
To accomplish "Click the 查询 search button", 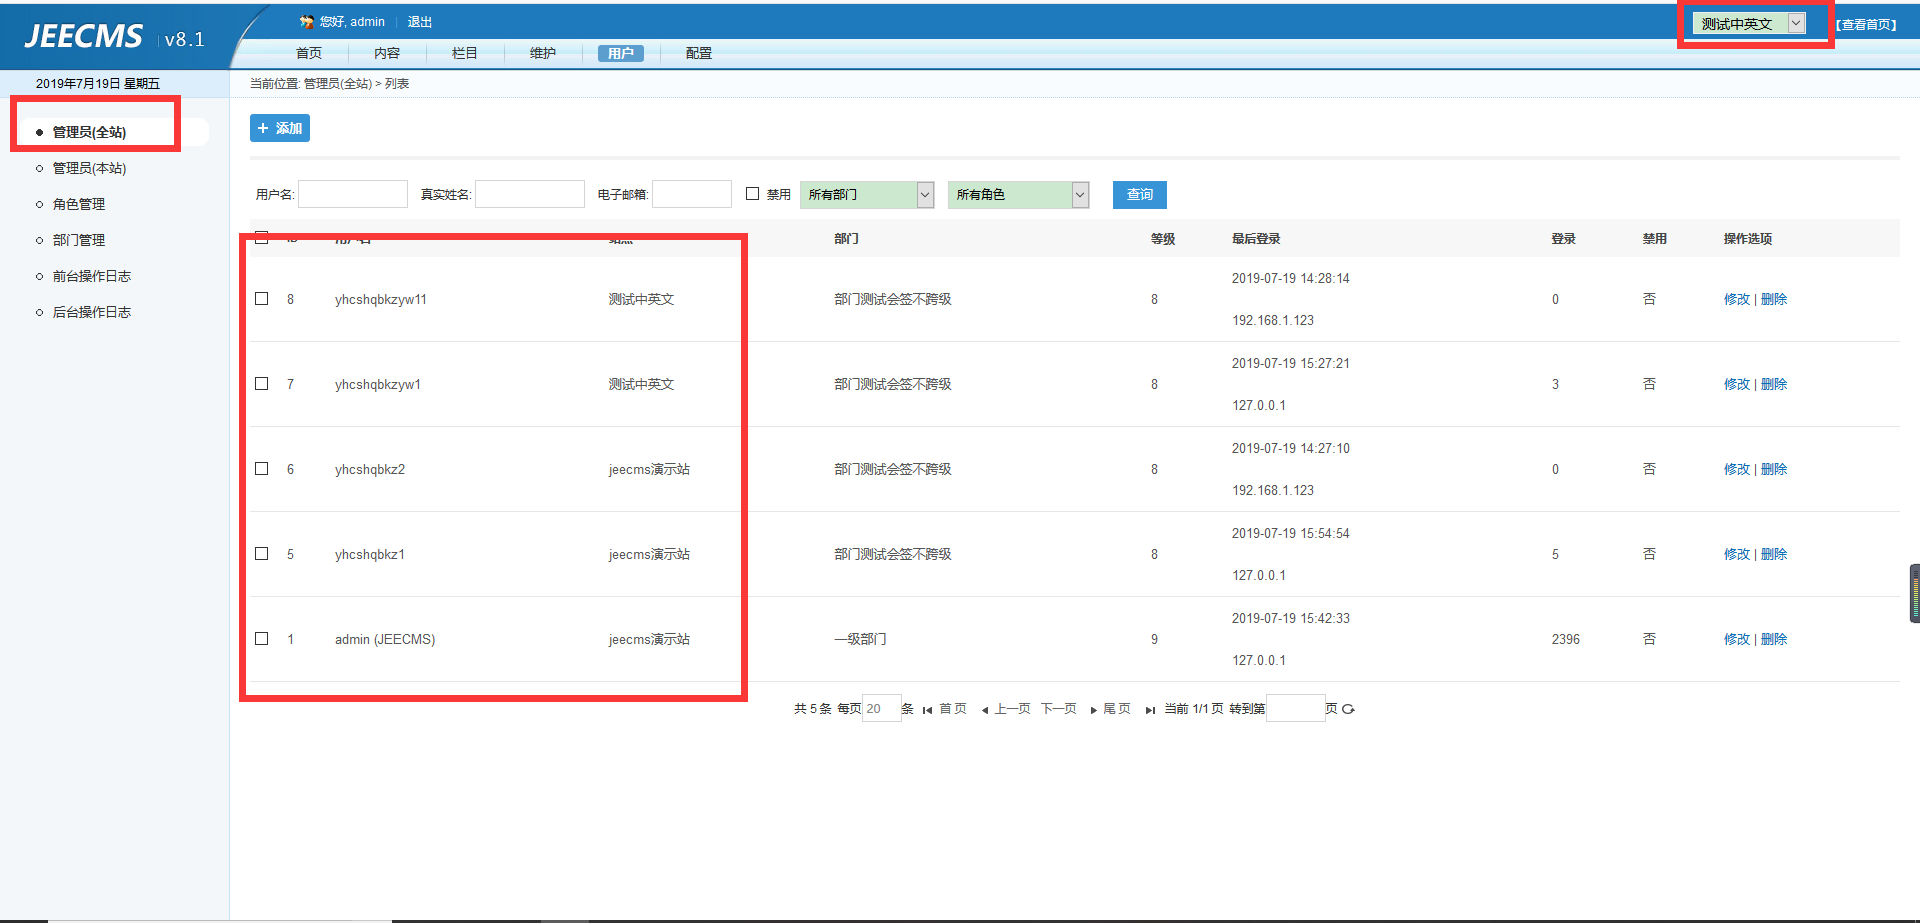I will coord(1140,195).
